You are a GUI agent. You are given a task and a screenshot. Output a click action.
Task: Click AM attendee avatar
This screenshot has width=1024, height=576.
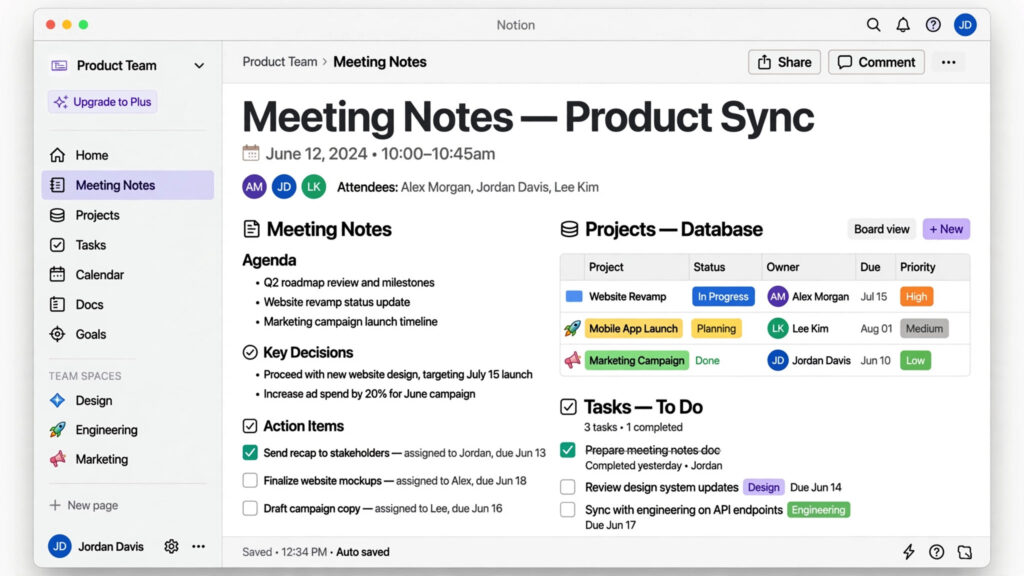coord(254,187)
